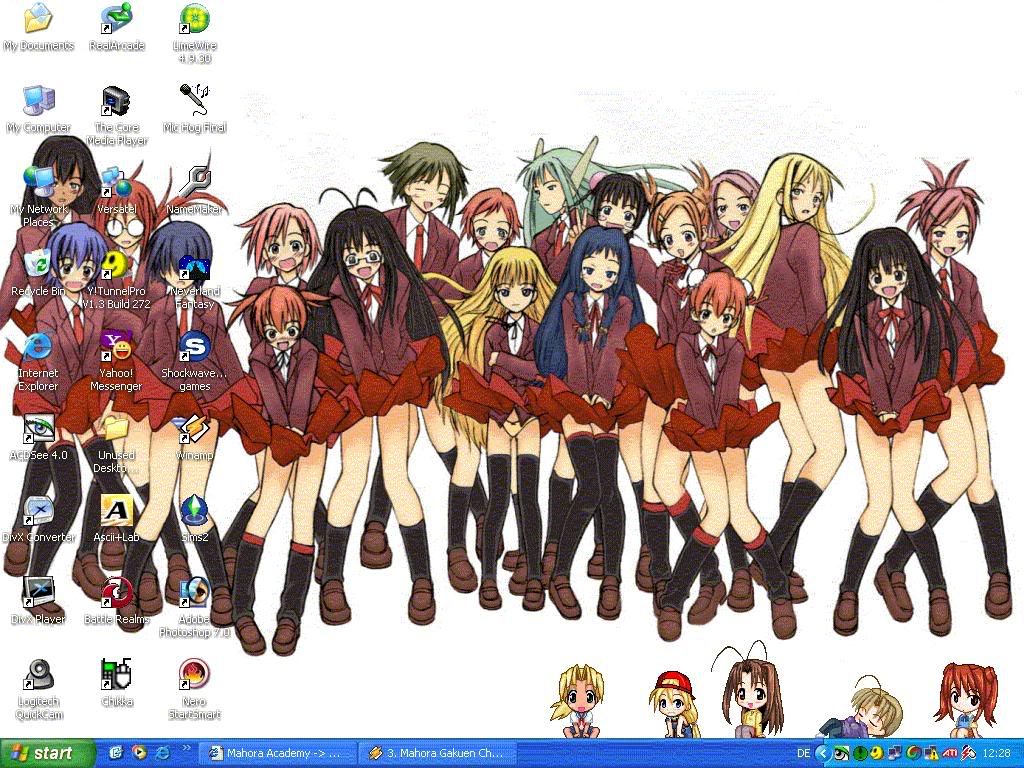Select the Unused Desktop folder icon

[116, 430]
